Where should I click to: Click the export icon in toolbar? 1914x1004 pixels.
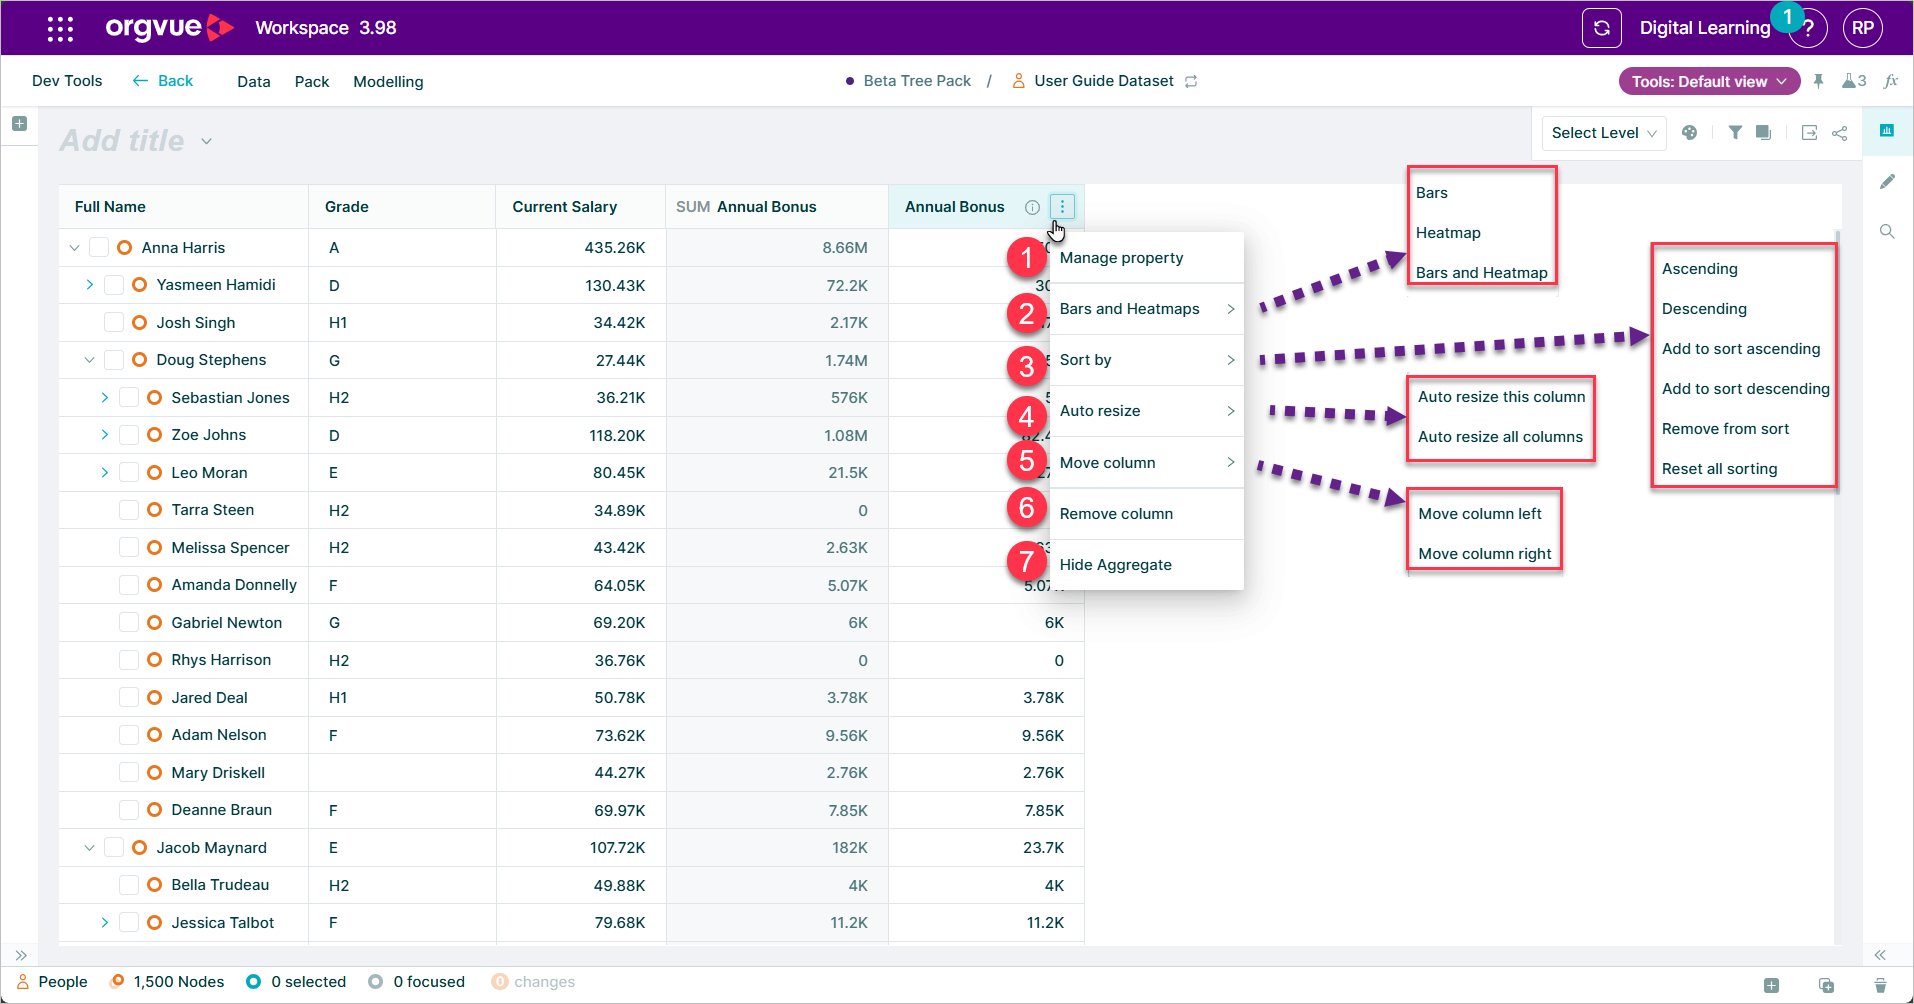pyautogui.click(x=1809, y=132)
